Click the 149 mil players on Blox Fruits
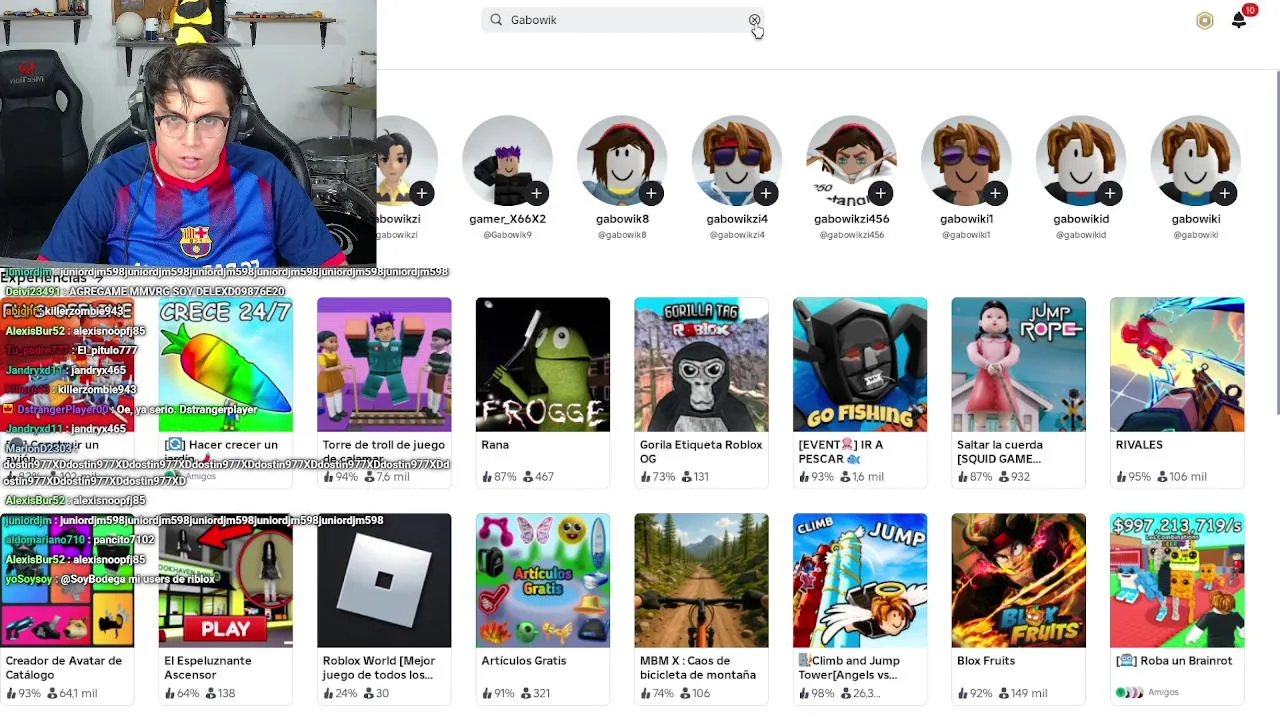The height and width of the screenshot is (720, 1280). point(1021,693)
